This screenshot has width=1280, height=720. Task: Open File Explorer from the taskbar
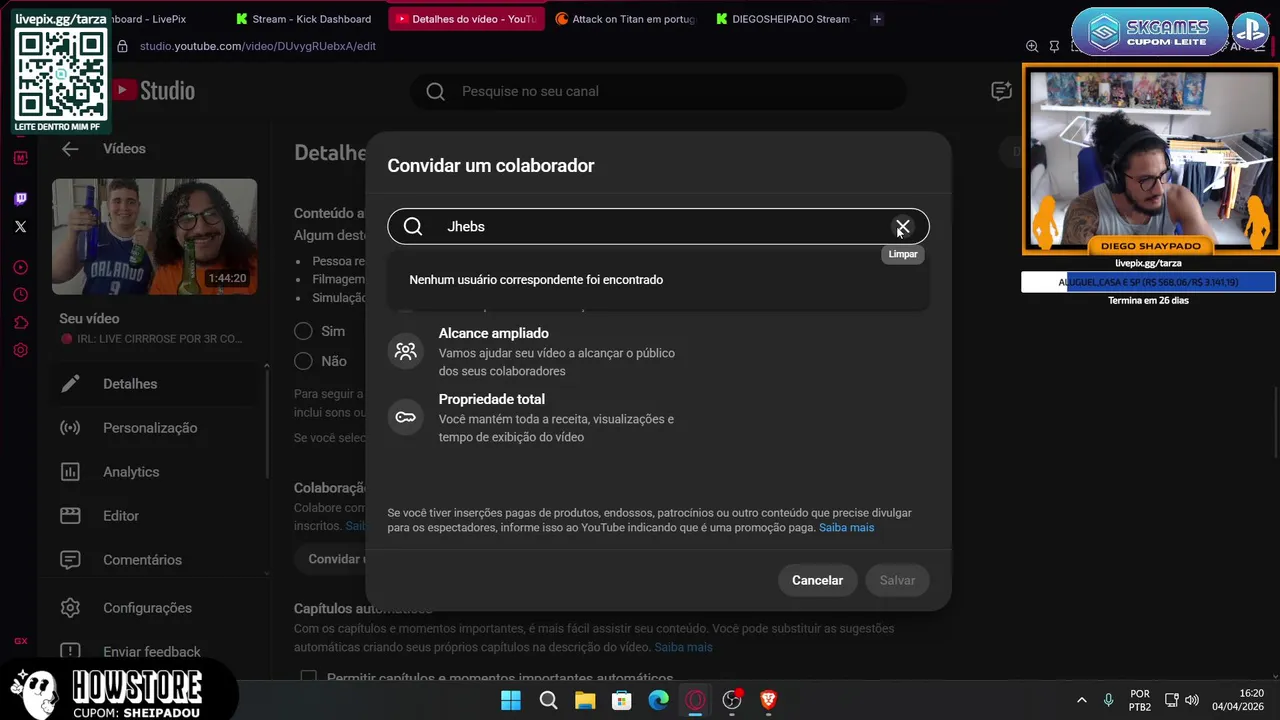tap(585, 700)
